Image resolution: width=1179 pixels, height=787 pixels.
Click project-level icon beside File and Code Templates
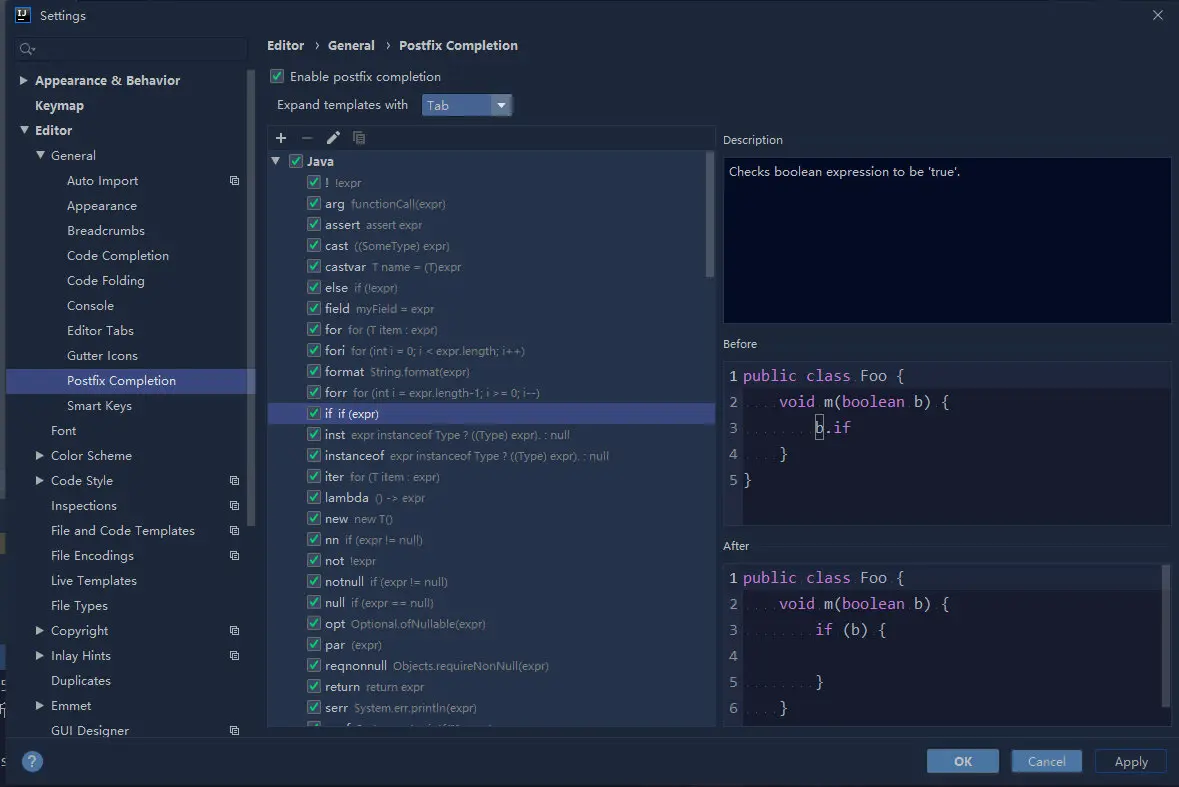(235, 531)
